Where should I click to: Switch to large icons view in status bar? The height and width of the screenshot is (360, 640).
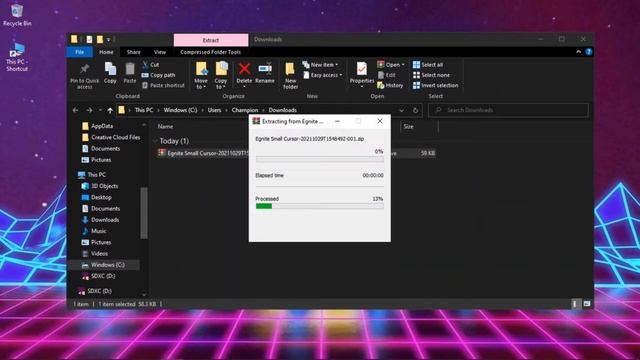(x=587, y=304)
